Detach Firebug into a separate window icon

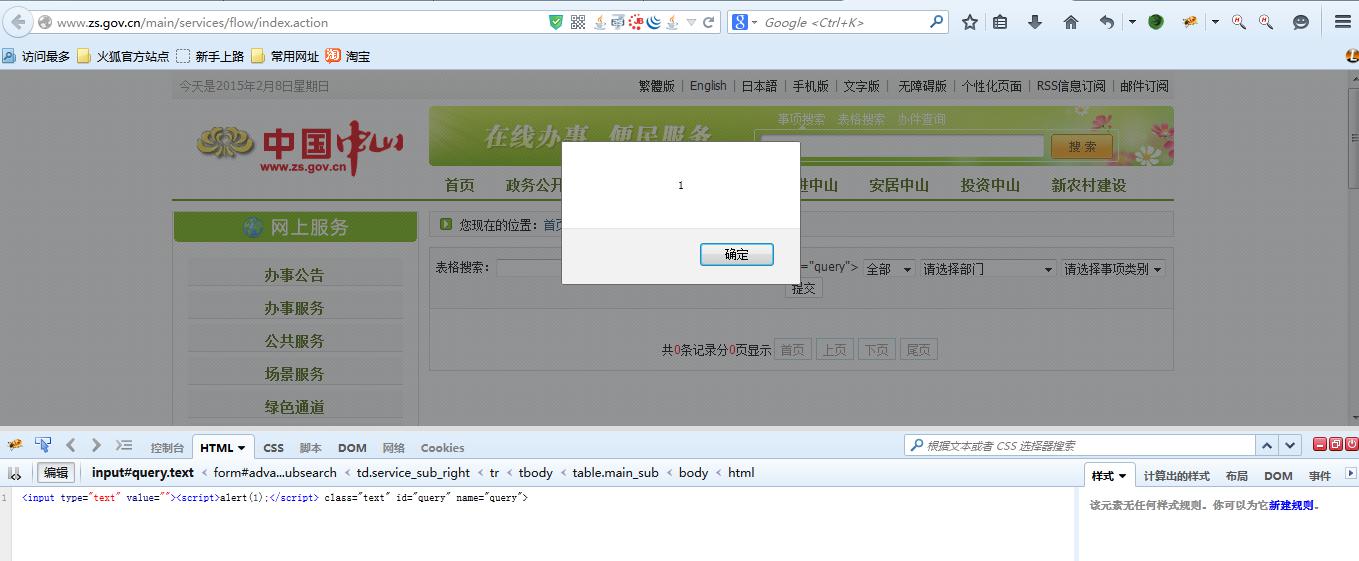coord(1336,444)
